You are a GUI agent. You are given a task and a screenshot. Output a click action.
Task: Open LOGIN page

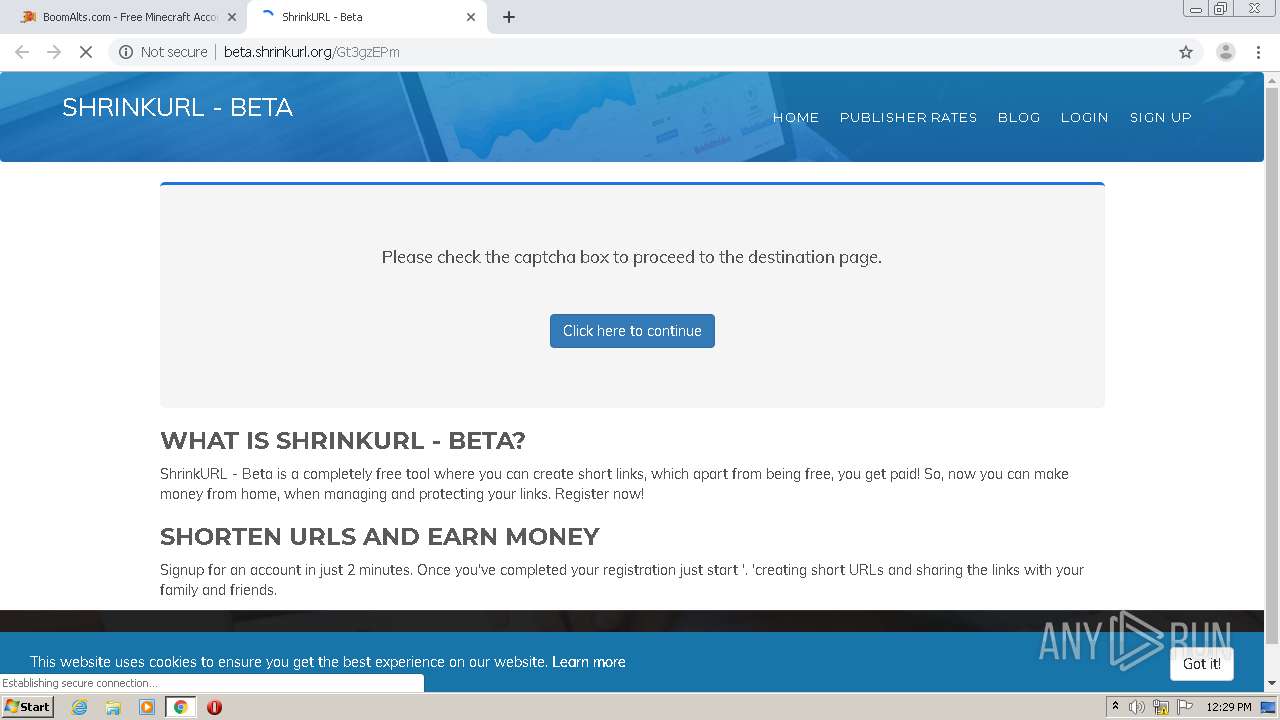click(x=1084, y=117)
